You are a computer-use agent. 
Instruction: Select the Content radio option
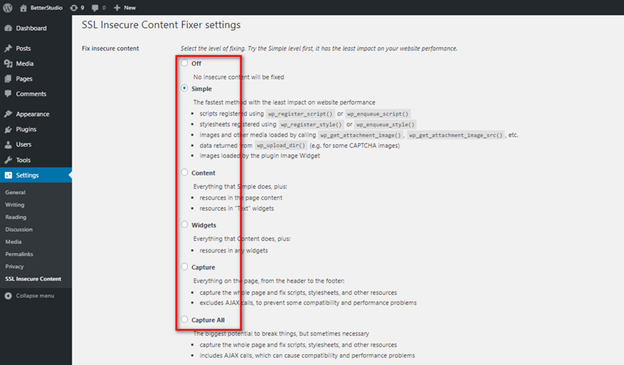tap(184, 172)
